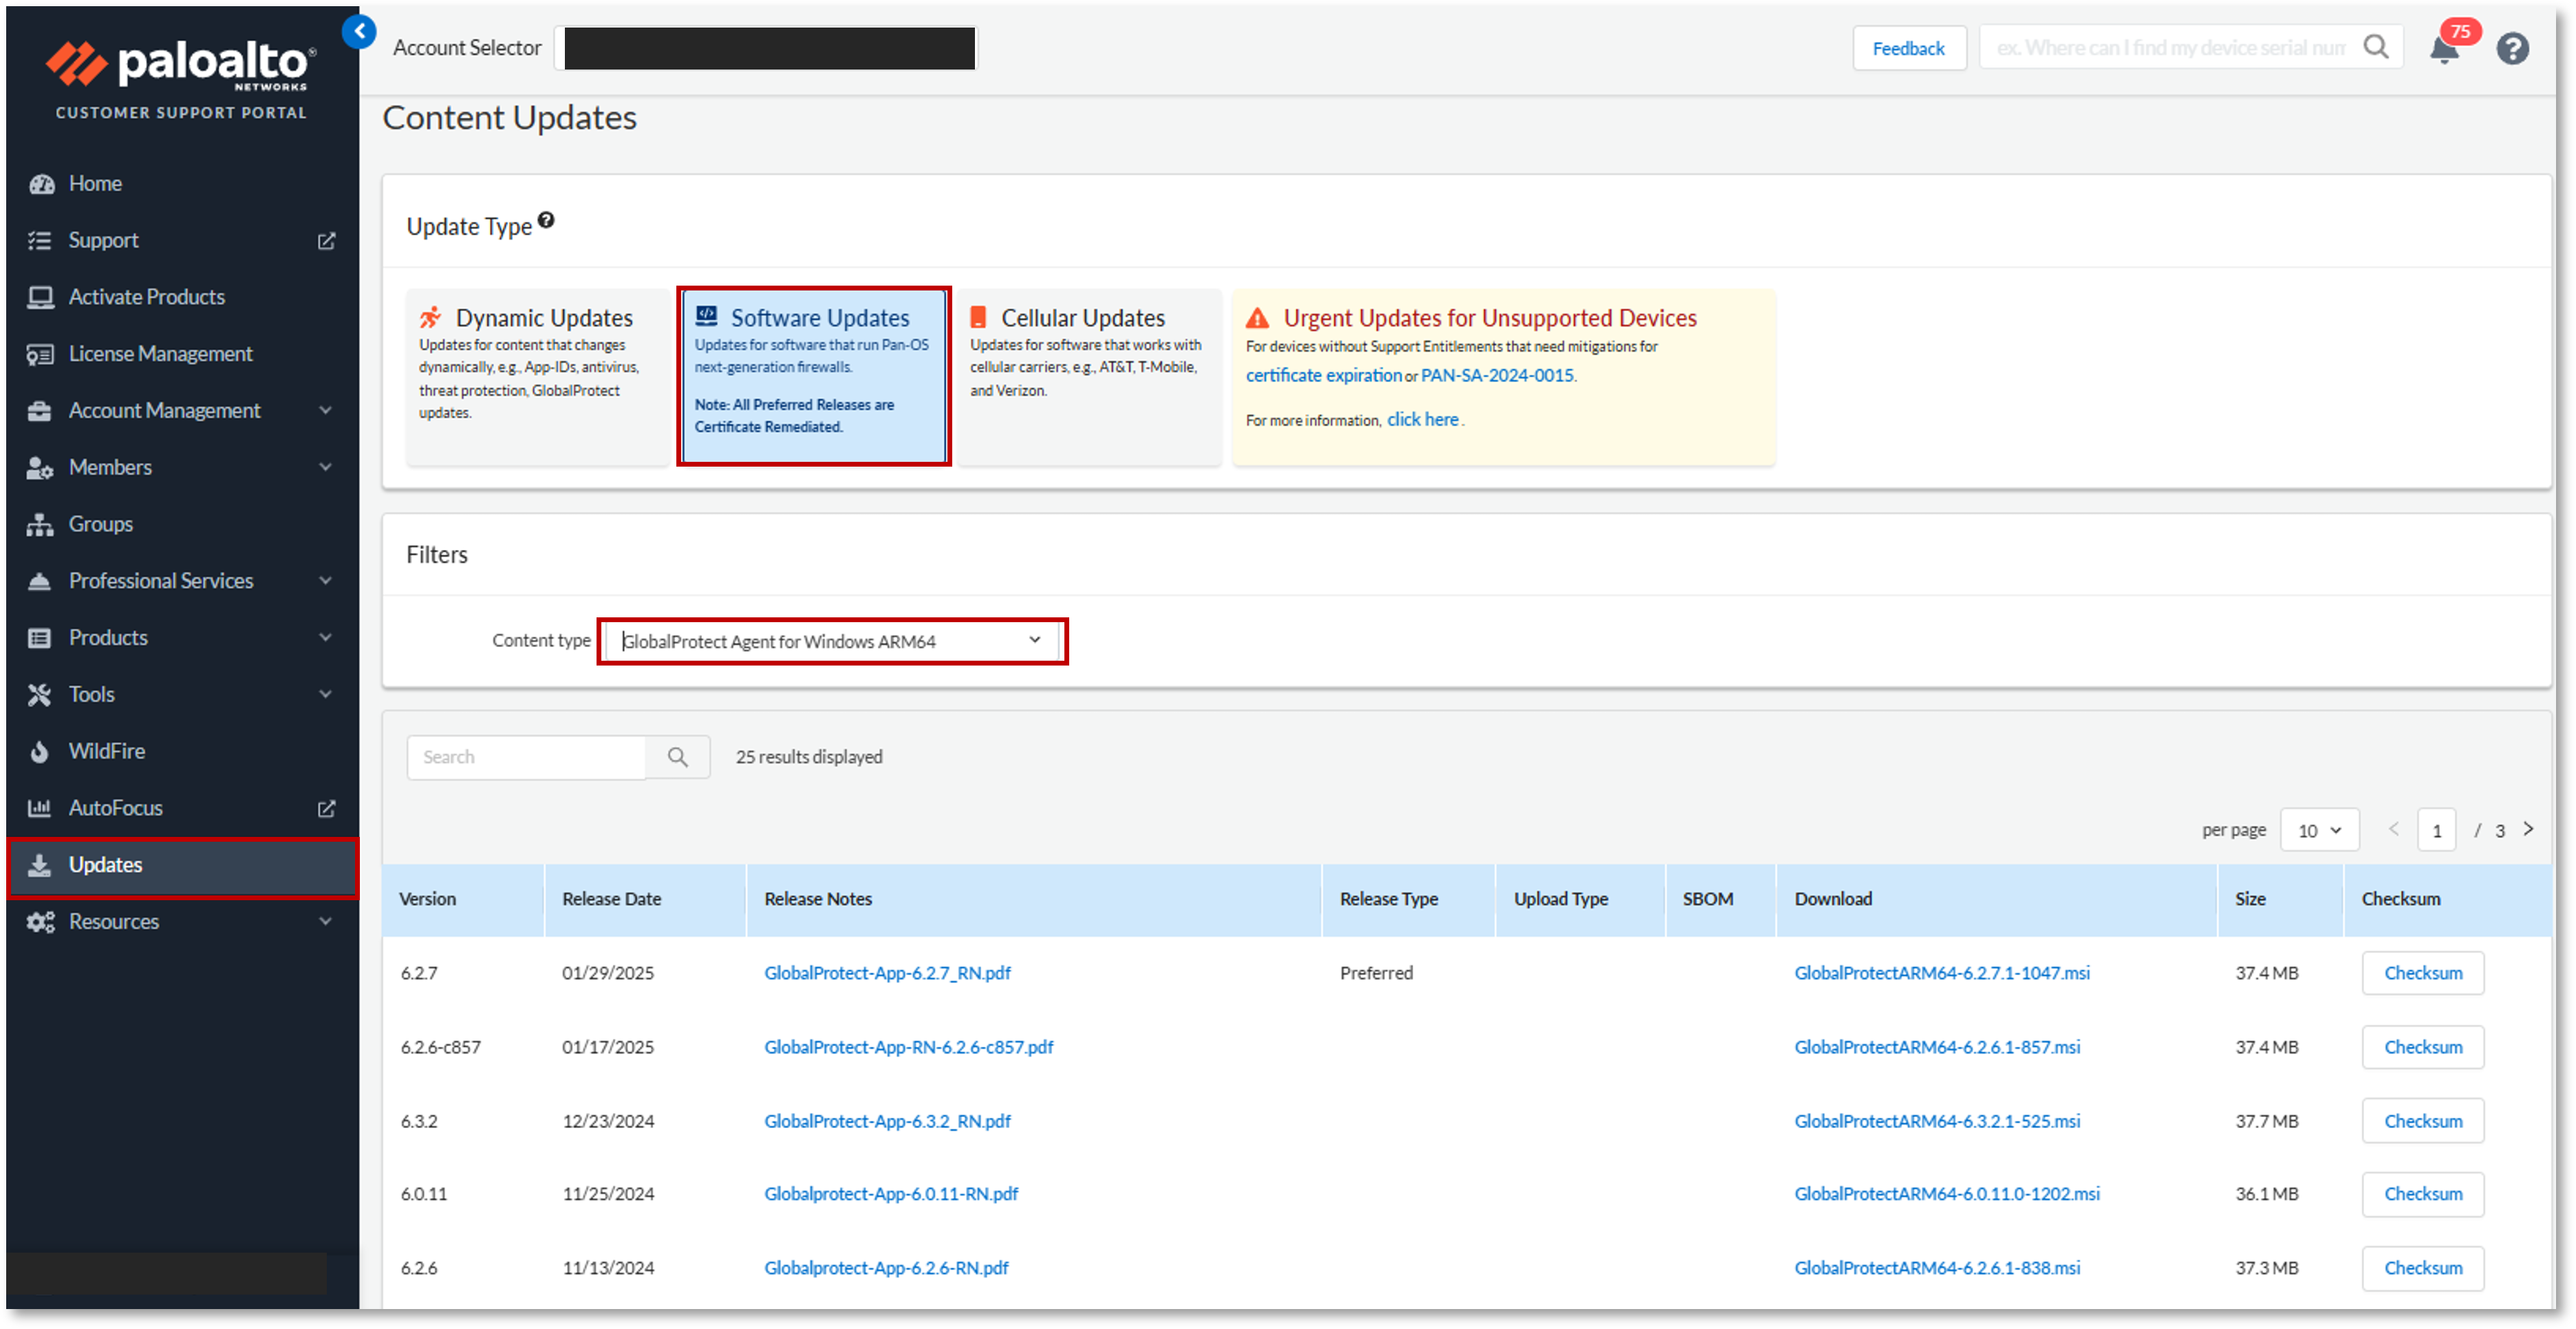Click the Groups hierarchy icon

[x=40, y=525]
